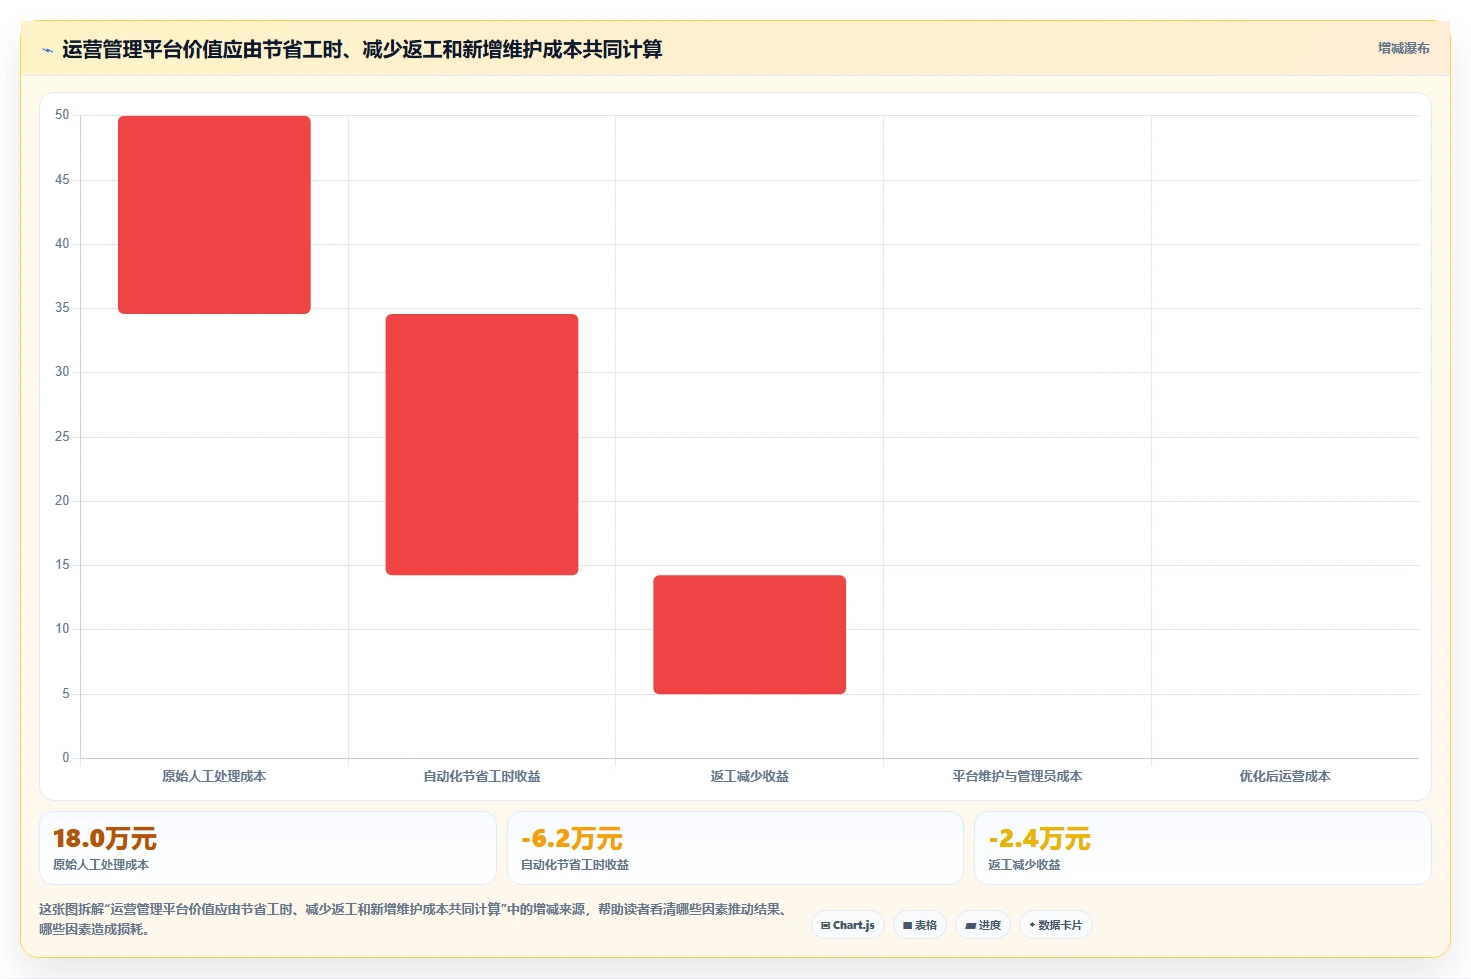Image resolution: width=1471 pixels, height=979 pixels.
Task: Click the y-axis value 5
Action: tap(66, 694)
